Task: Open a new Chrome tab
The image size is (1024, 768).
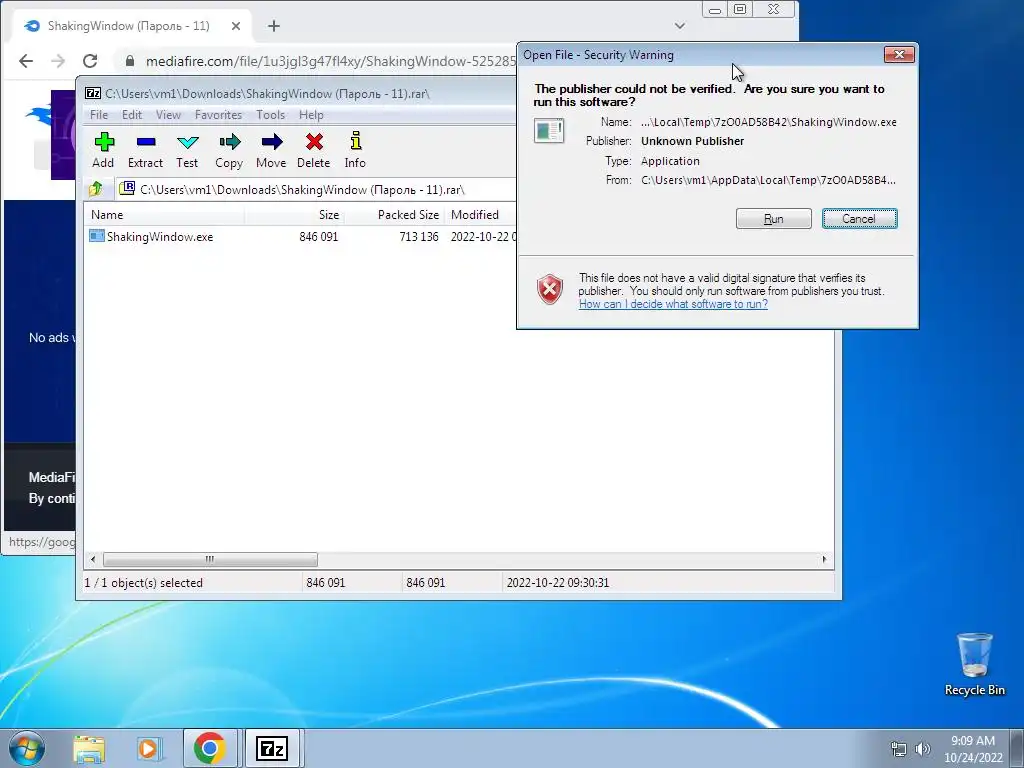Action: 274,26
